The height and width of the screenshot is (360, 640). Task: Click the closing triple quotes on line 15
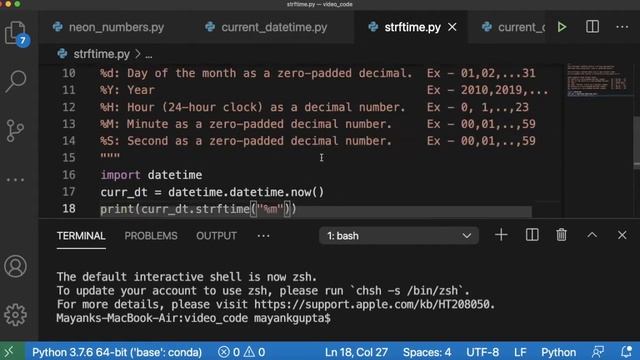coord(110,157)
